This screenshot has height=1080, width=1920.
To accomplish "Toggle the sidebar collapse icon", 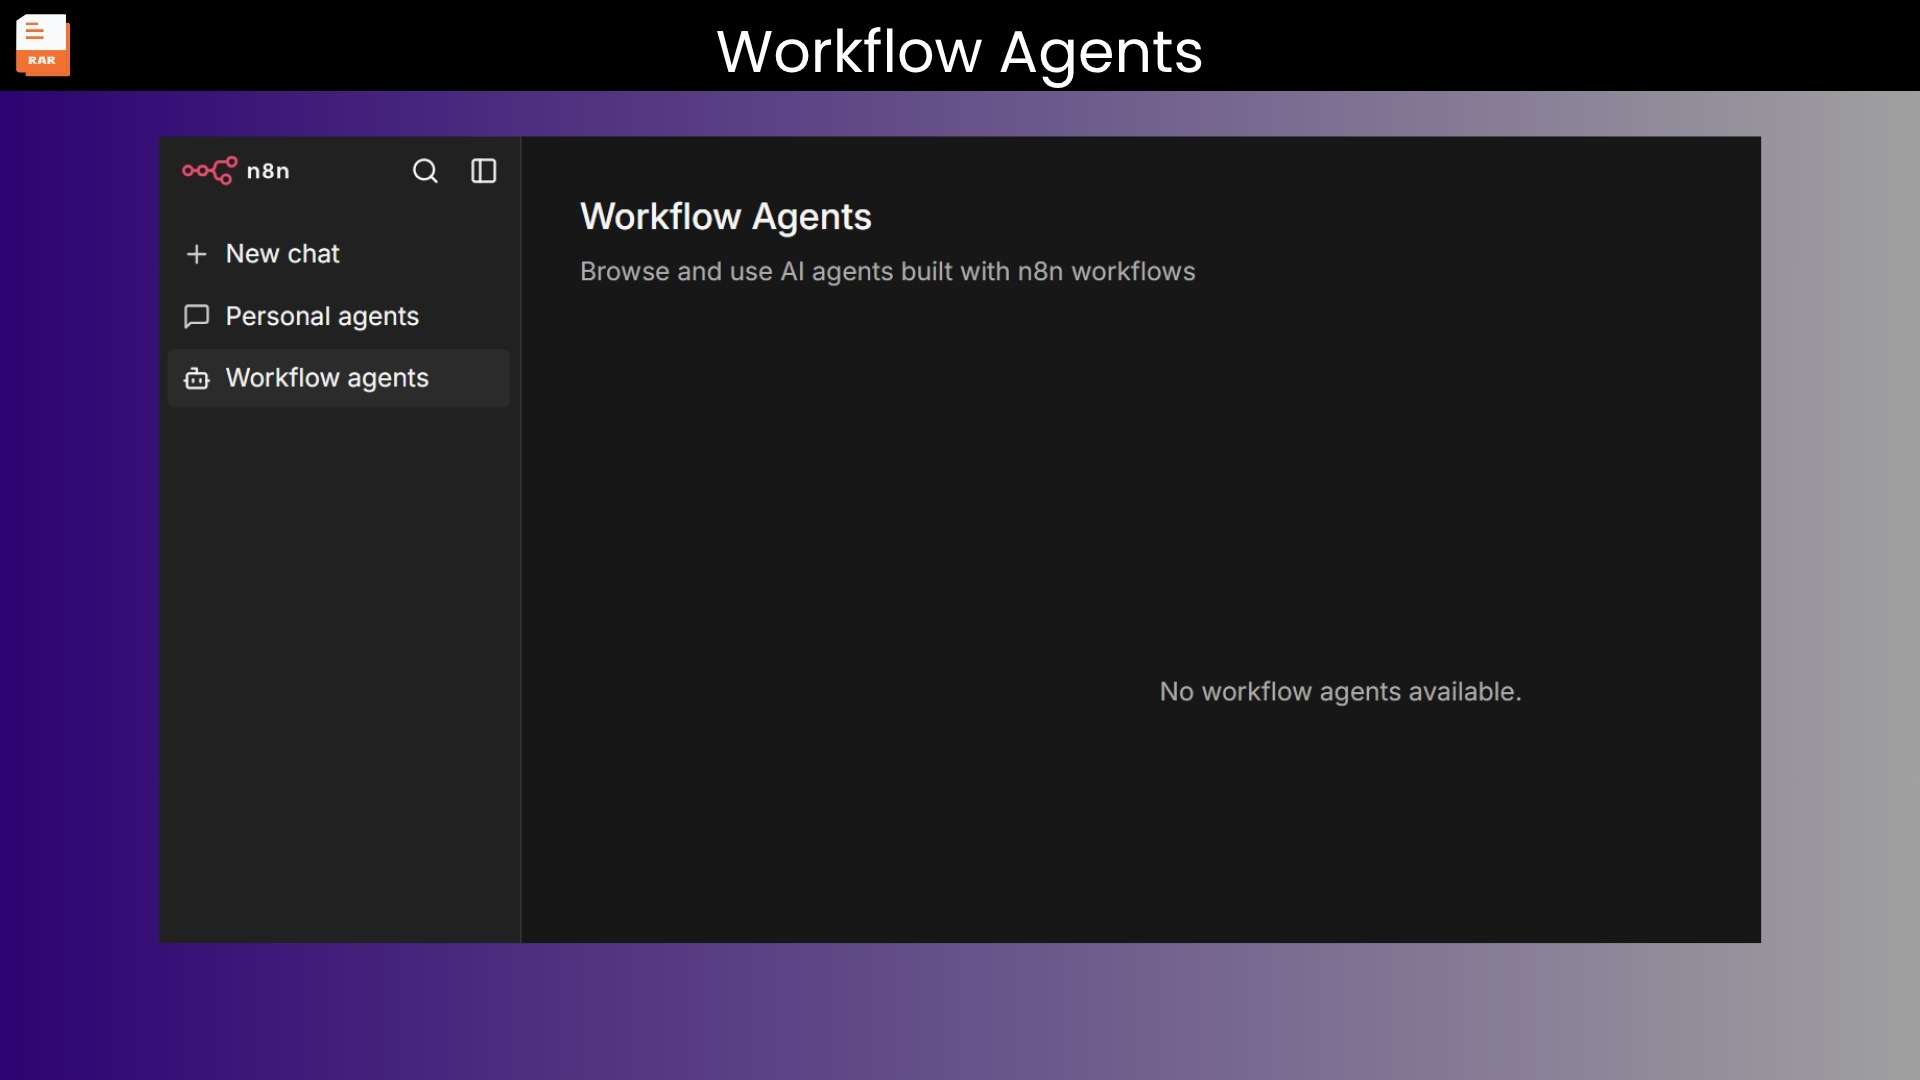I will (x=484, y=171).
